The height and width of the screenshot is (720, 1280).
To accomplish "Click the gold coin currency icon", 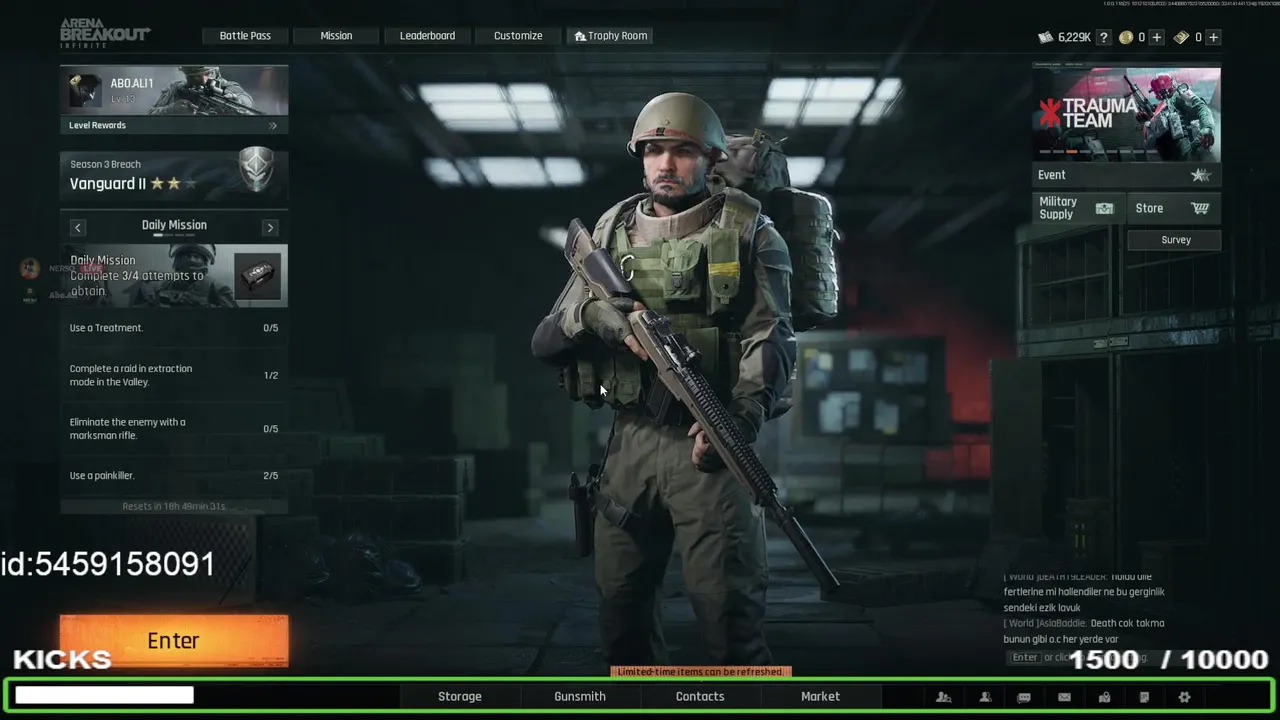I will (x=1126, y=37).
